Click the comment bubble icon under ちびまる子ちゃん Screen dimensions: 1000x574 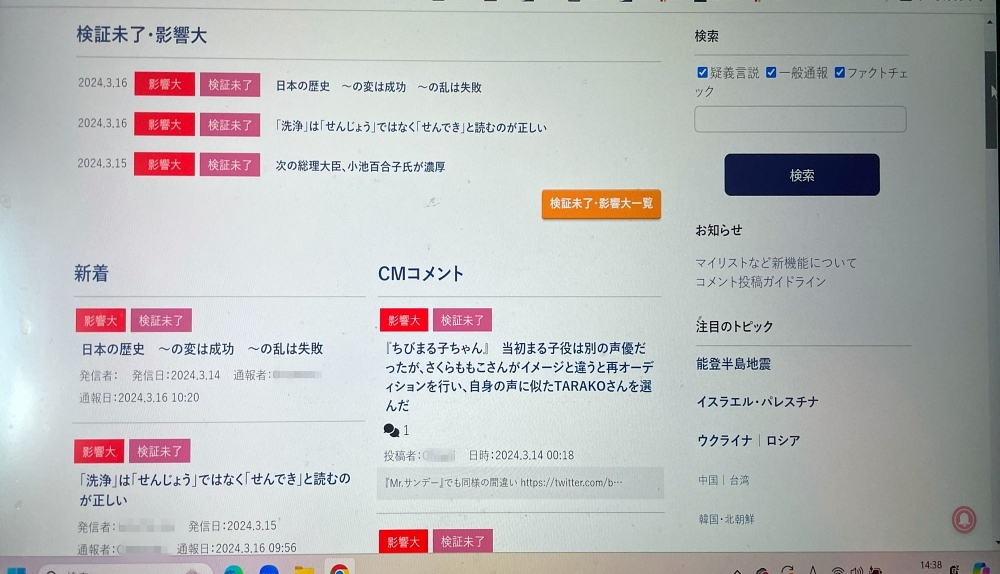coord(391,430)
